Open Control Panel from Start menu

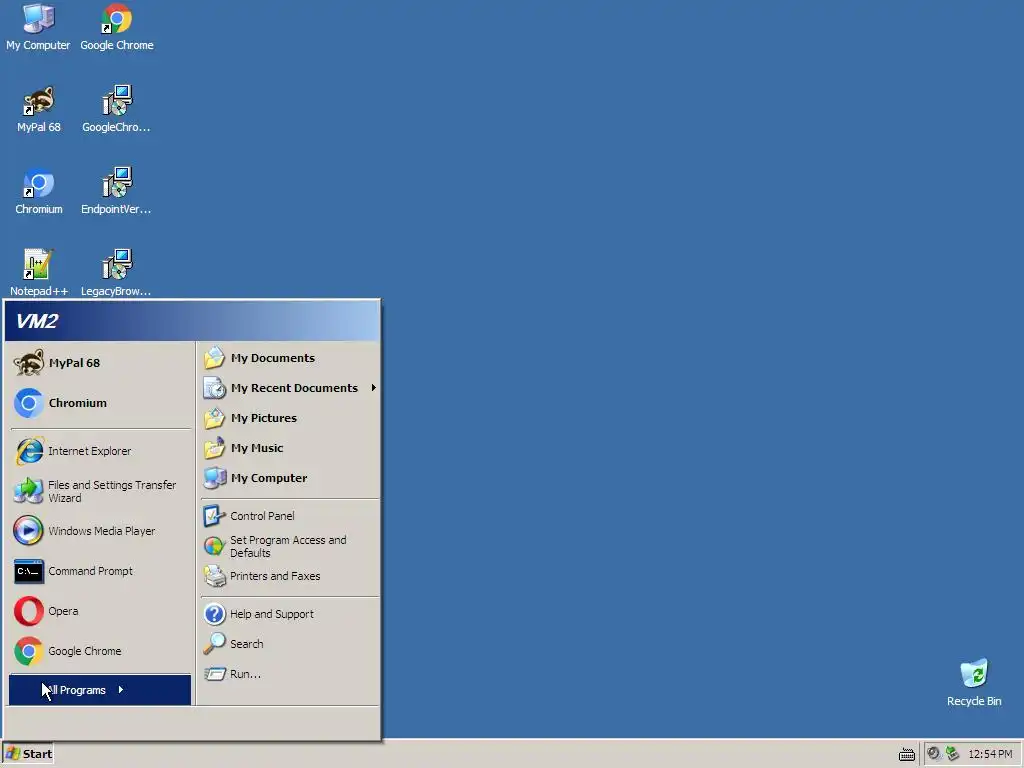(x=289, y=516)
